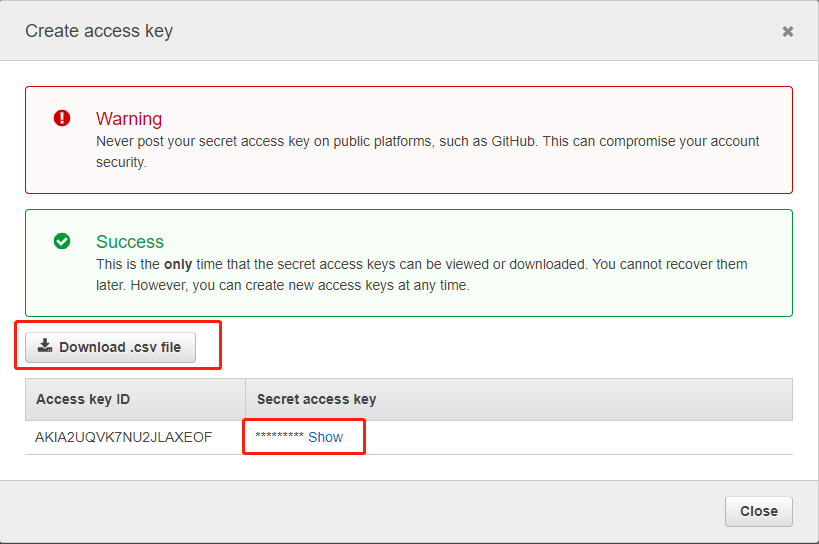The height and width of the screenshot is (544, 819).
Task: Click the word GitHub in the warning
Action: click(x=512, y=142)
